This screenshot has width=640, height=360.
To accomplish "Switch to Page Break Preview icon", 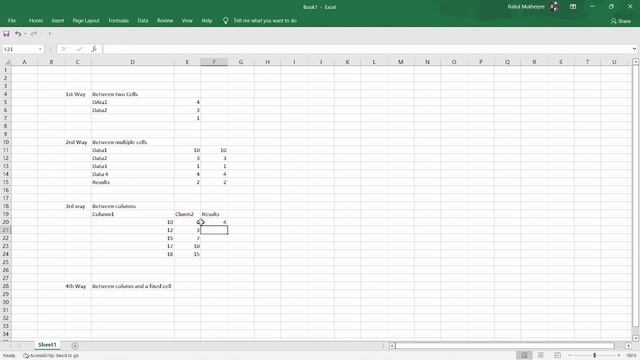I will 557,356.
